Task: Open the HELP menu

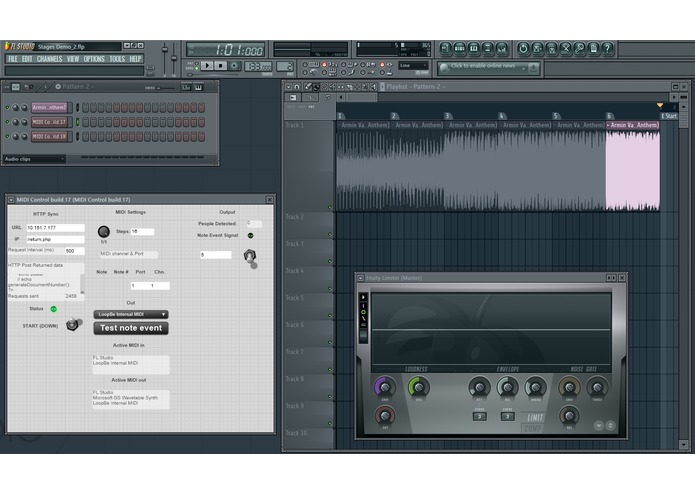Action: tap(135, 59)
